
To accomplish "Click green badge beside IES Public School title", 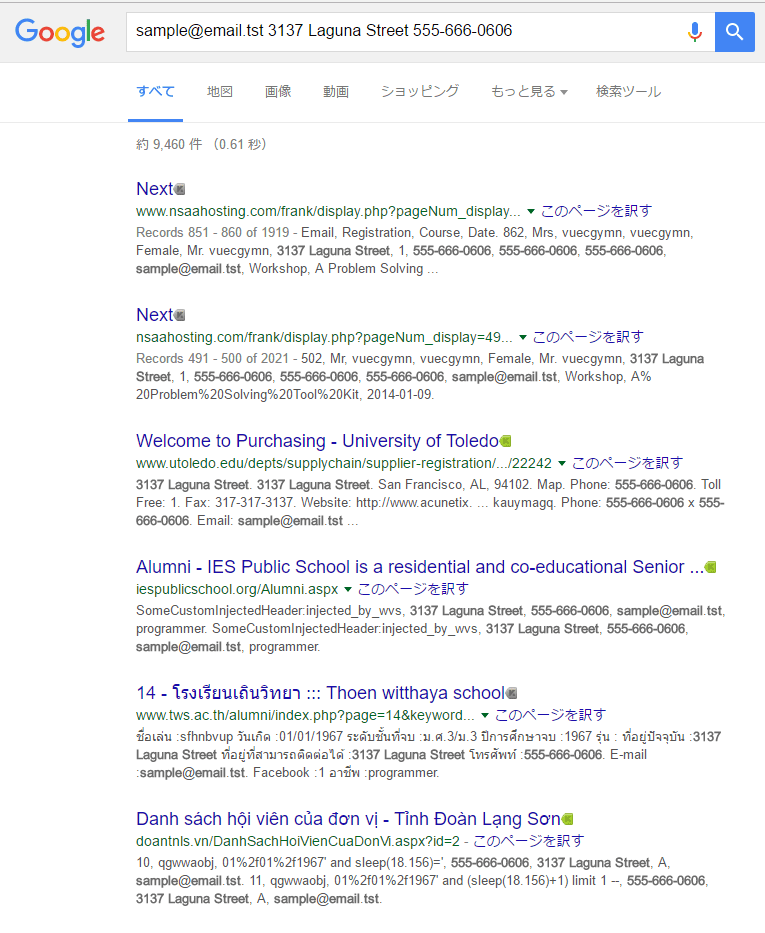I will (x=710, y=567).
